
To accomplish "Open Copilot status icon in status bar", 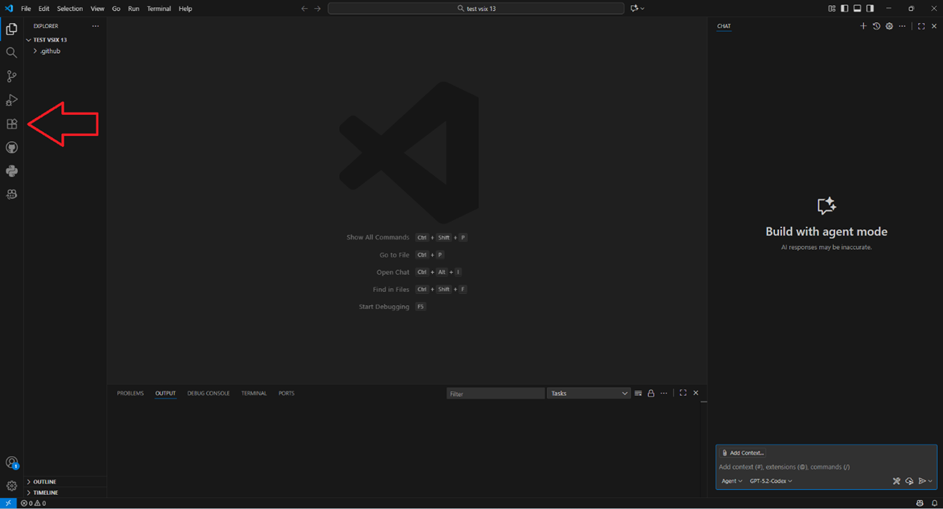I will 920,503.
